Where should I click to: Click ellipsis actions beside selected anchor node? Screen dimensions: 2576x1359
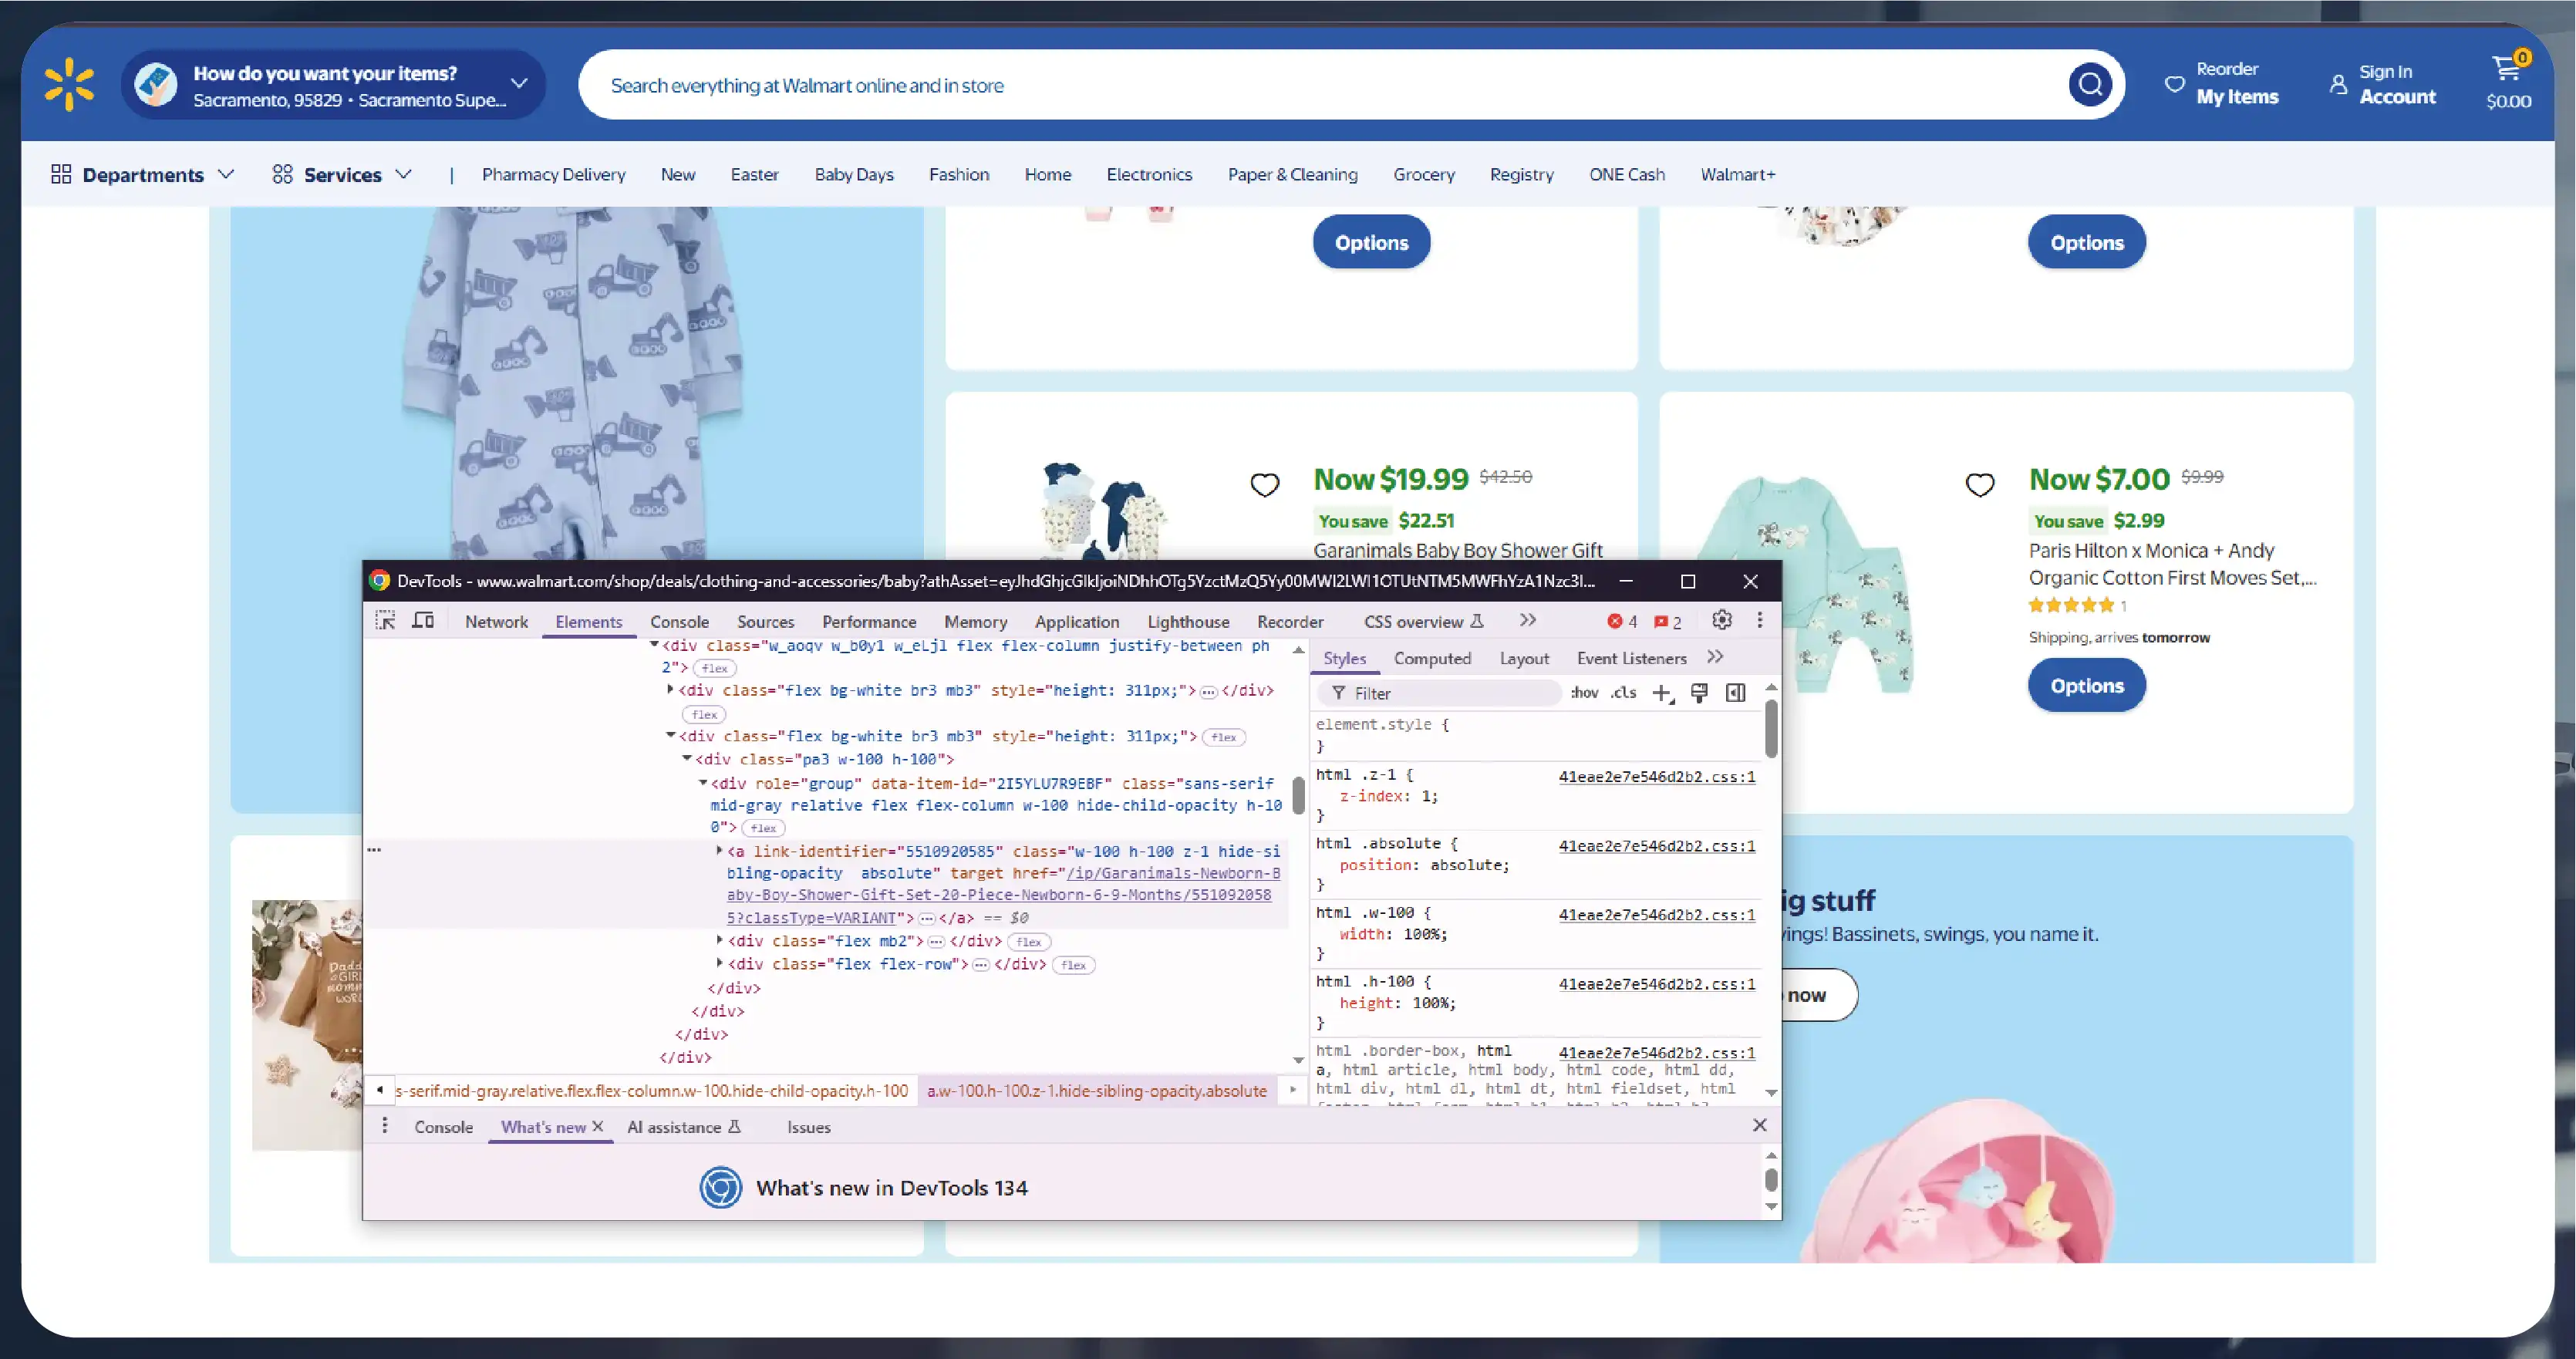click(374, 849)
